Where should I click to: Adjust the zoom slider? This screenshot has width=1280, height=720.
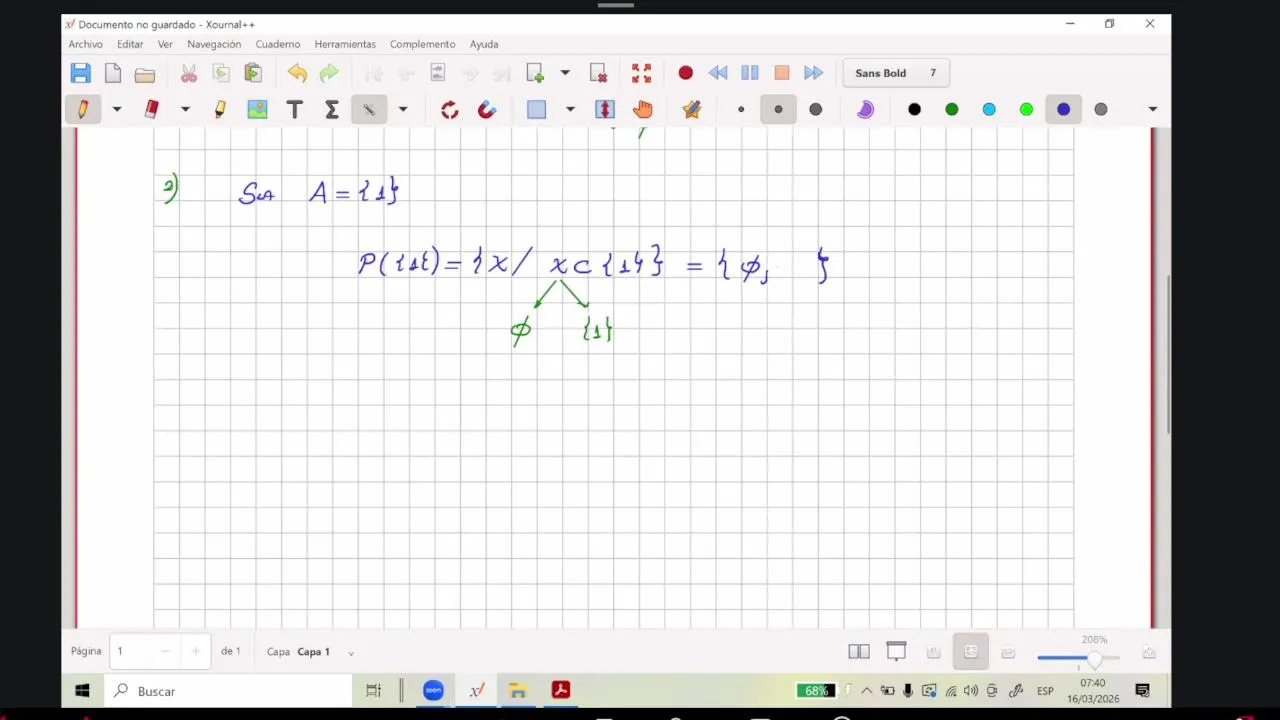point(1079,658)
